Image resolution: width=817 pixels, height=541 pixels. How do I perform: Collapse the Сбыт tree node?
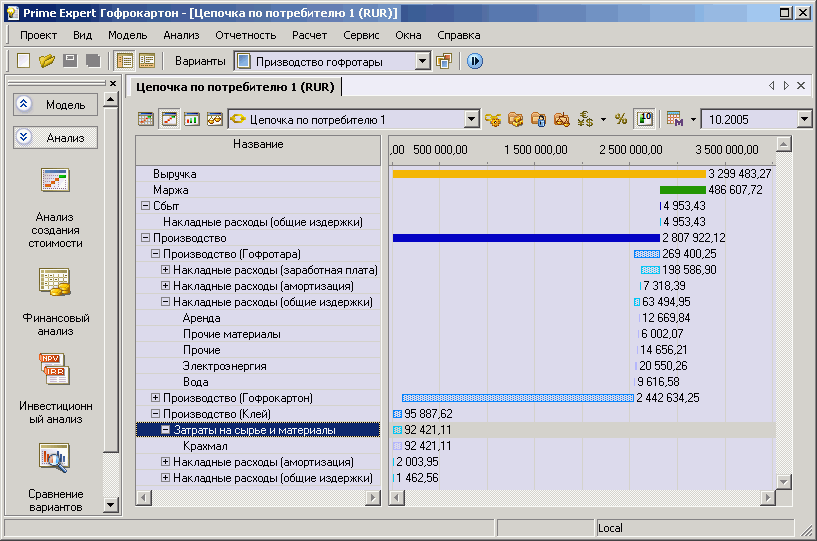point(145,206)
